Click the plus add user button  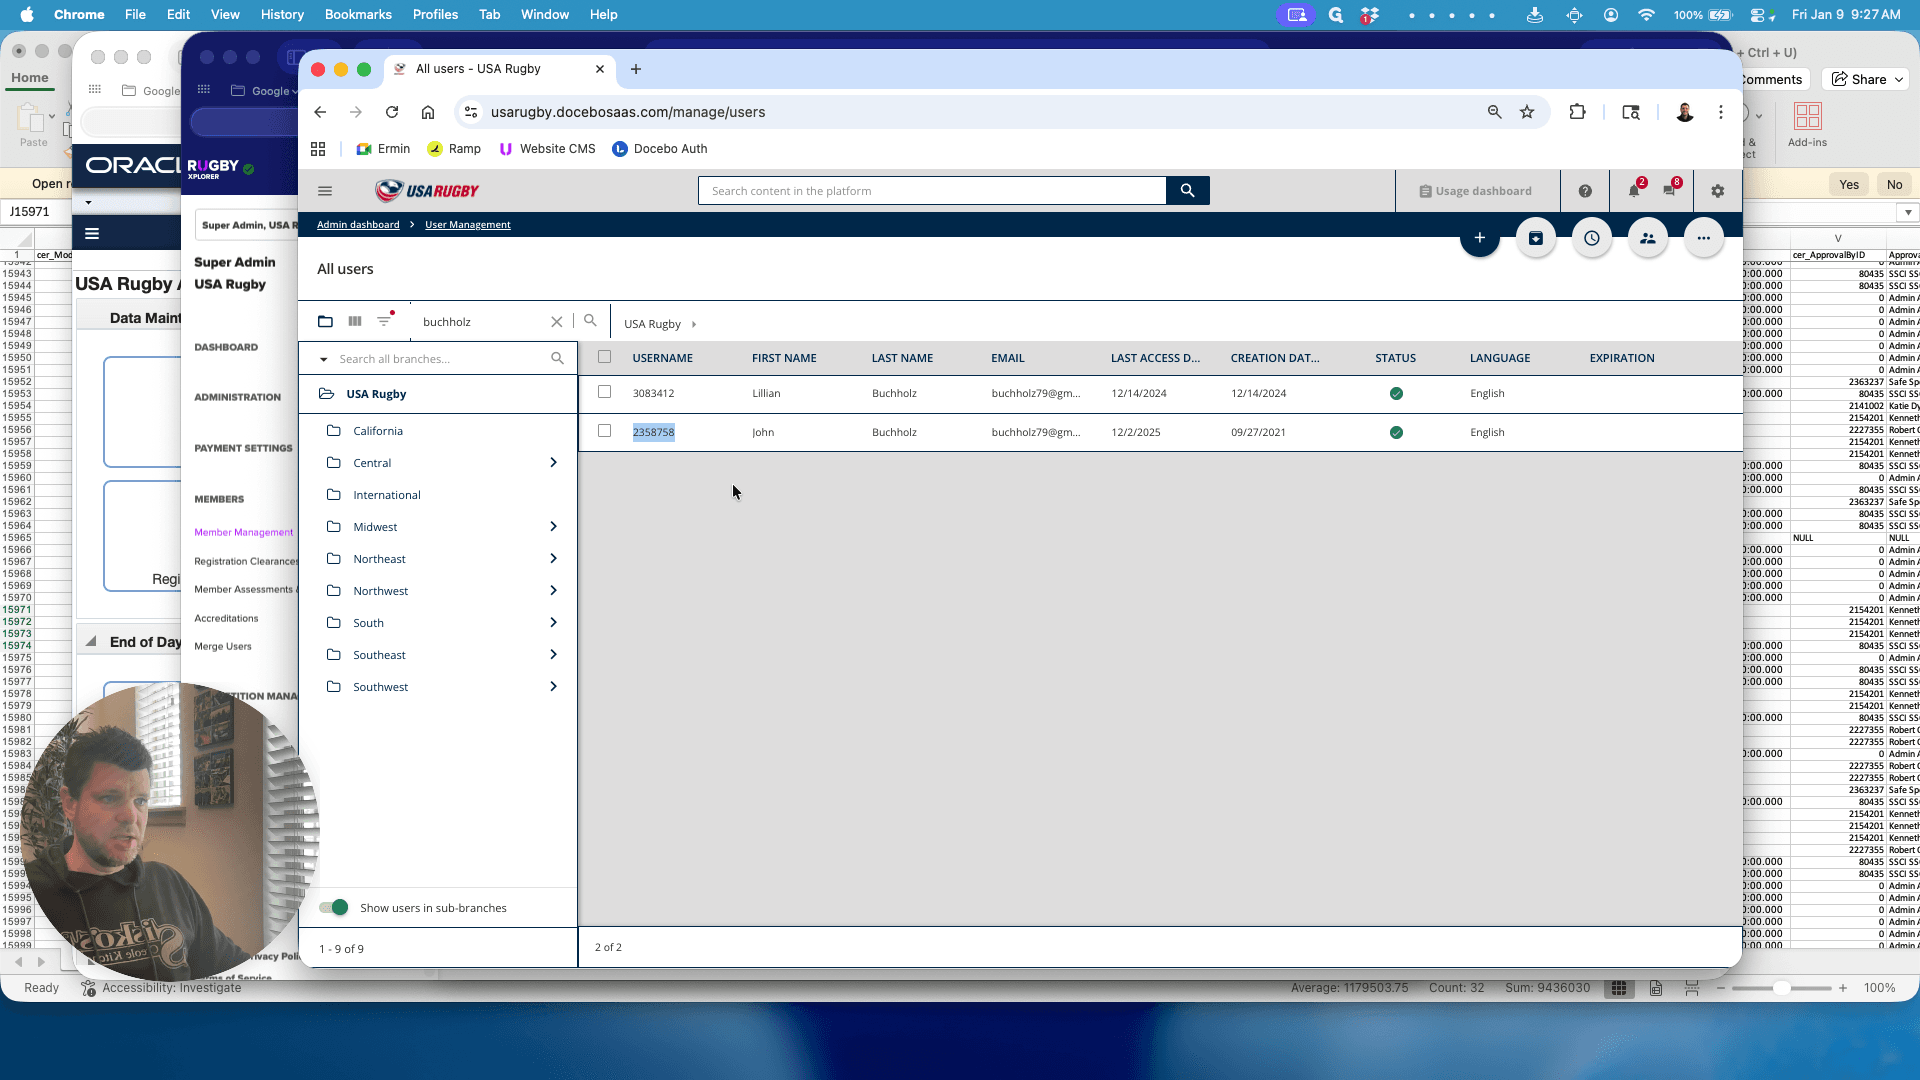tap(1480, 238)
